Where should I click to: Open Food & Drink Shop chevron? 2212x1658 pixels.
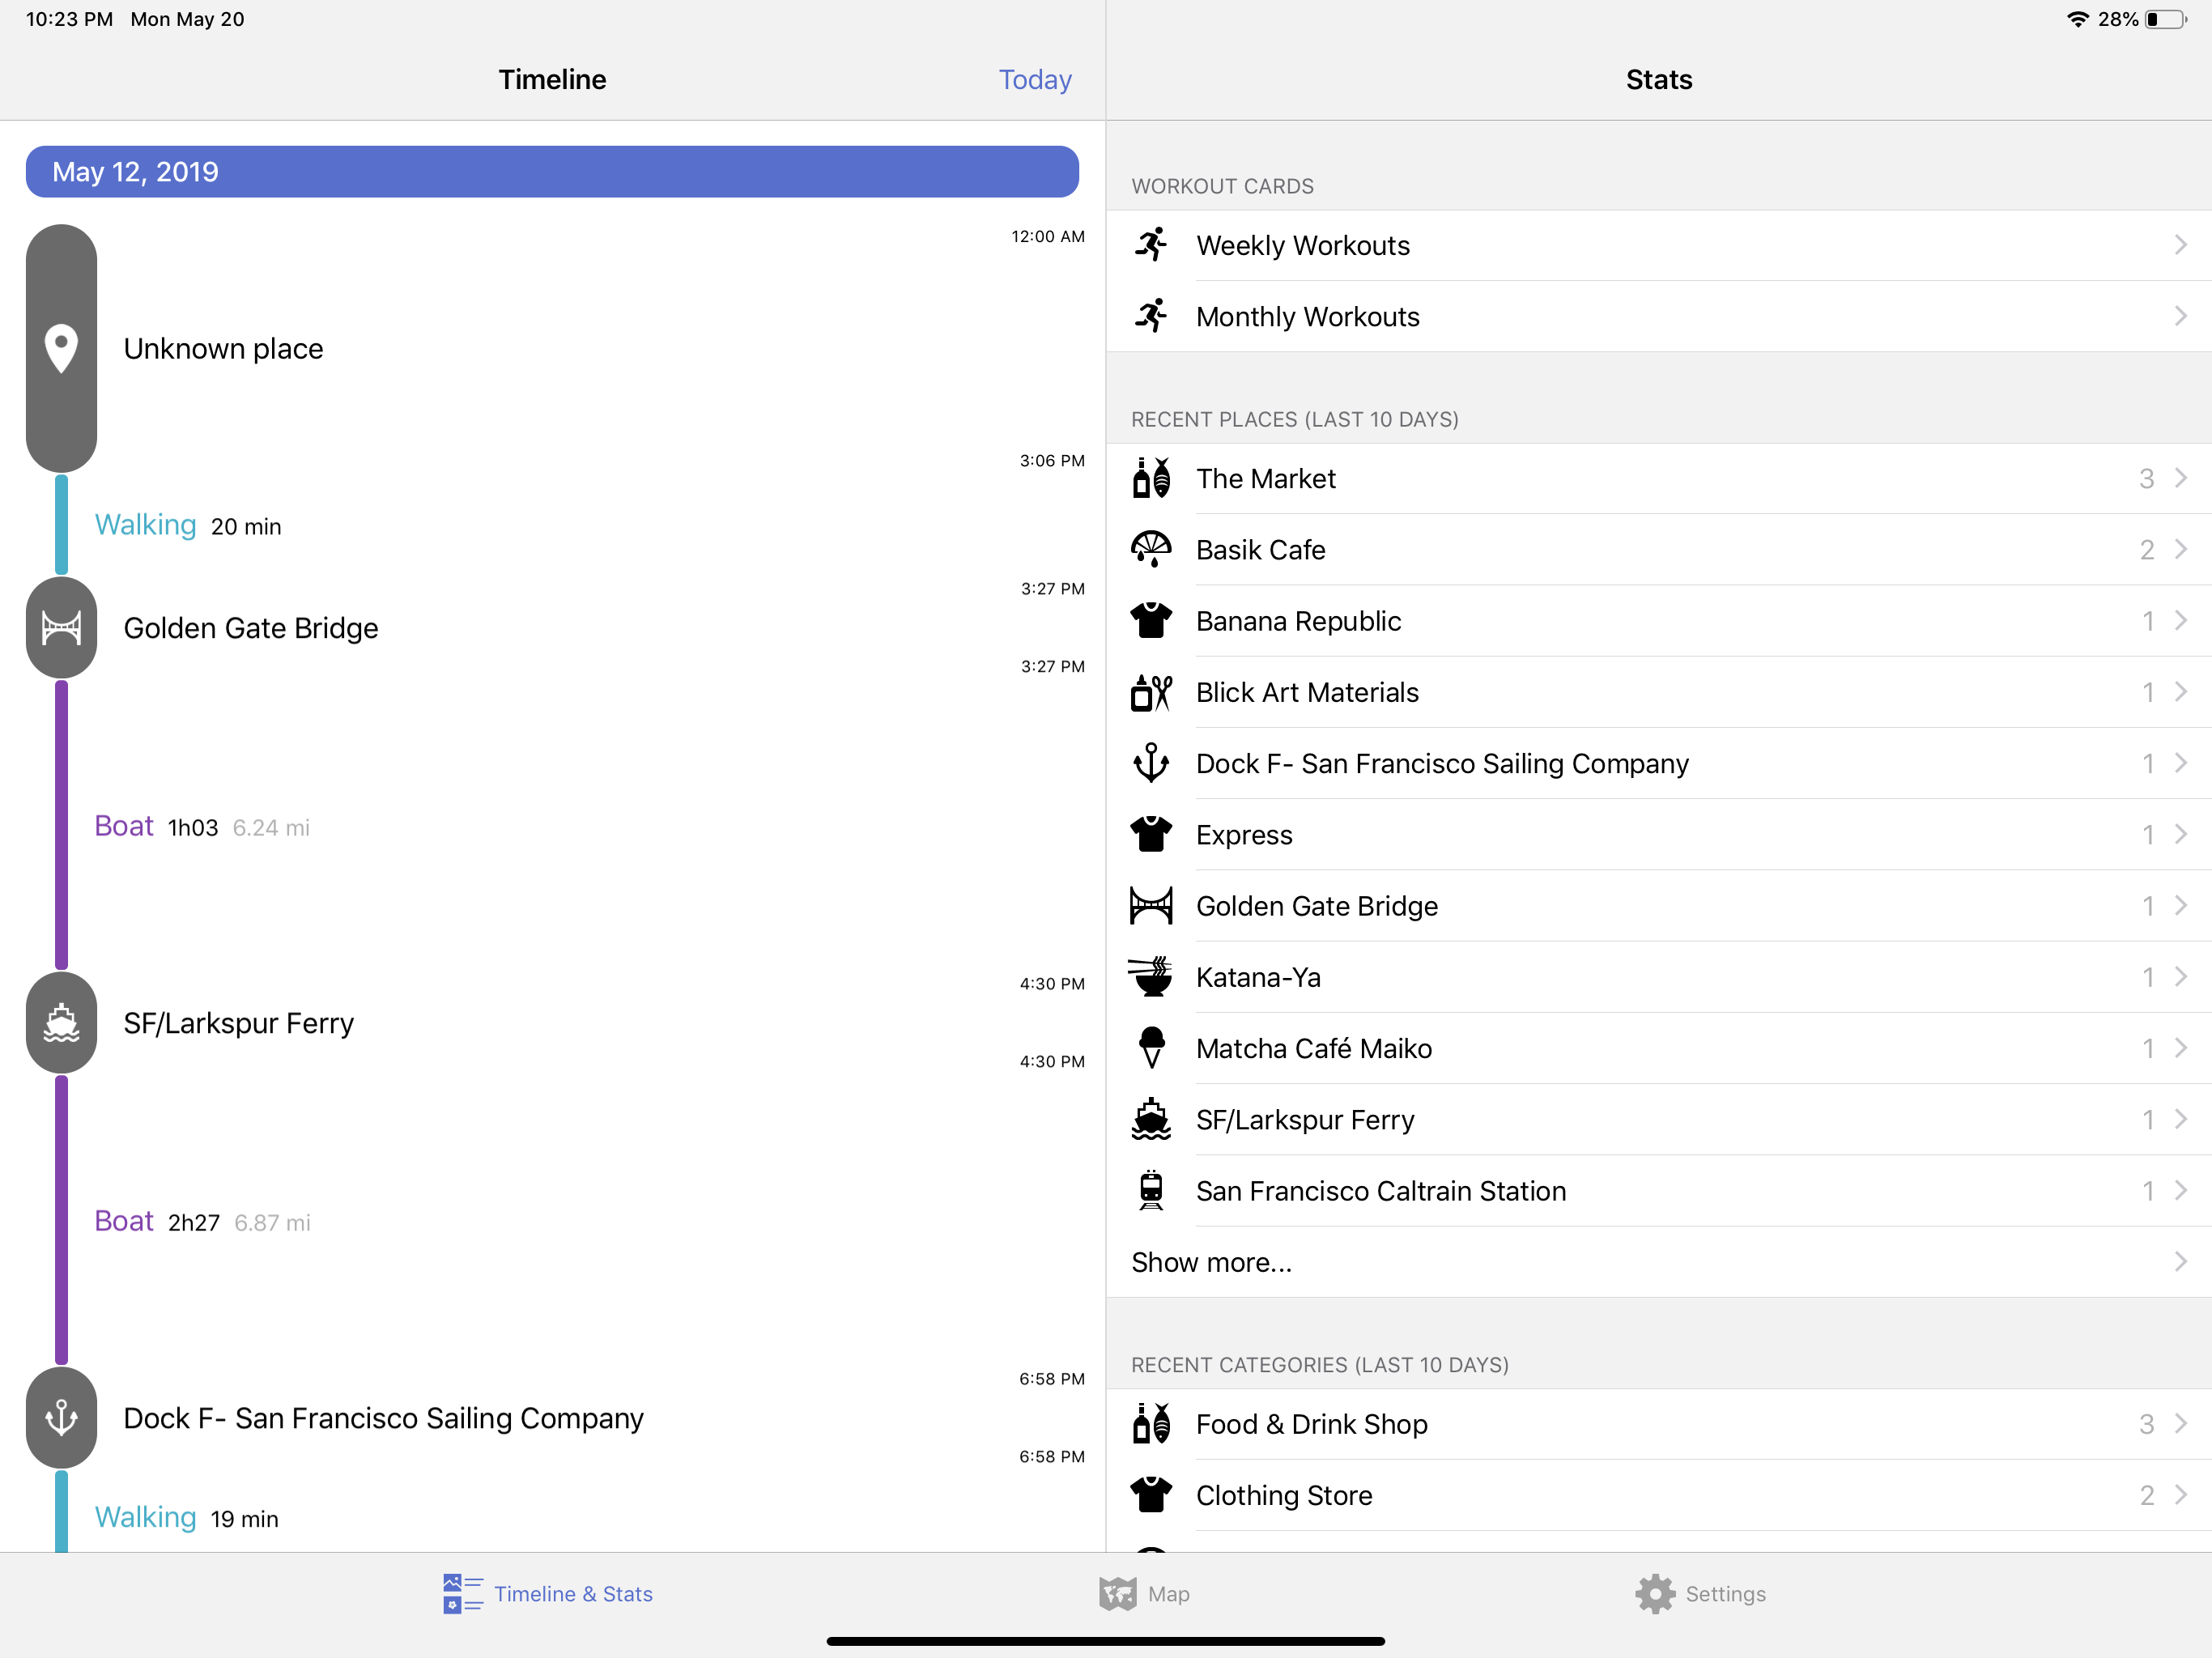click(x=2181, y=1423)
